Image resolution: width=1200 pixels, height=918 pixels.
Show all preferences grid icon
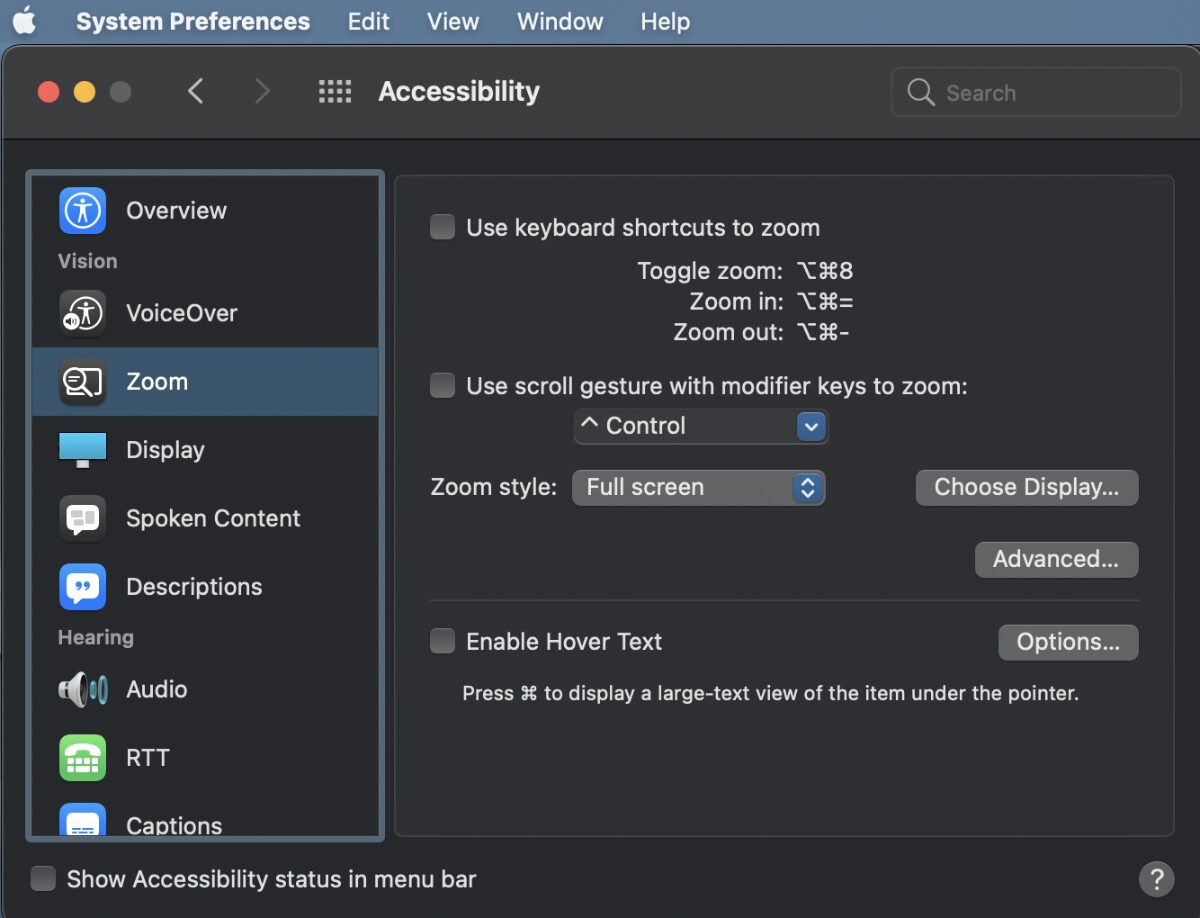tap(335, 92)
